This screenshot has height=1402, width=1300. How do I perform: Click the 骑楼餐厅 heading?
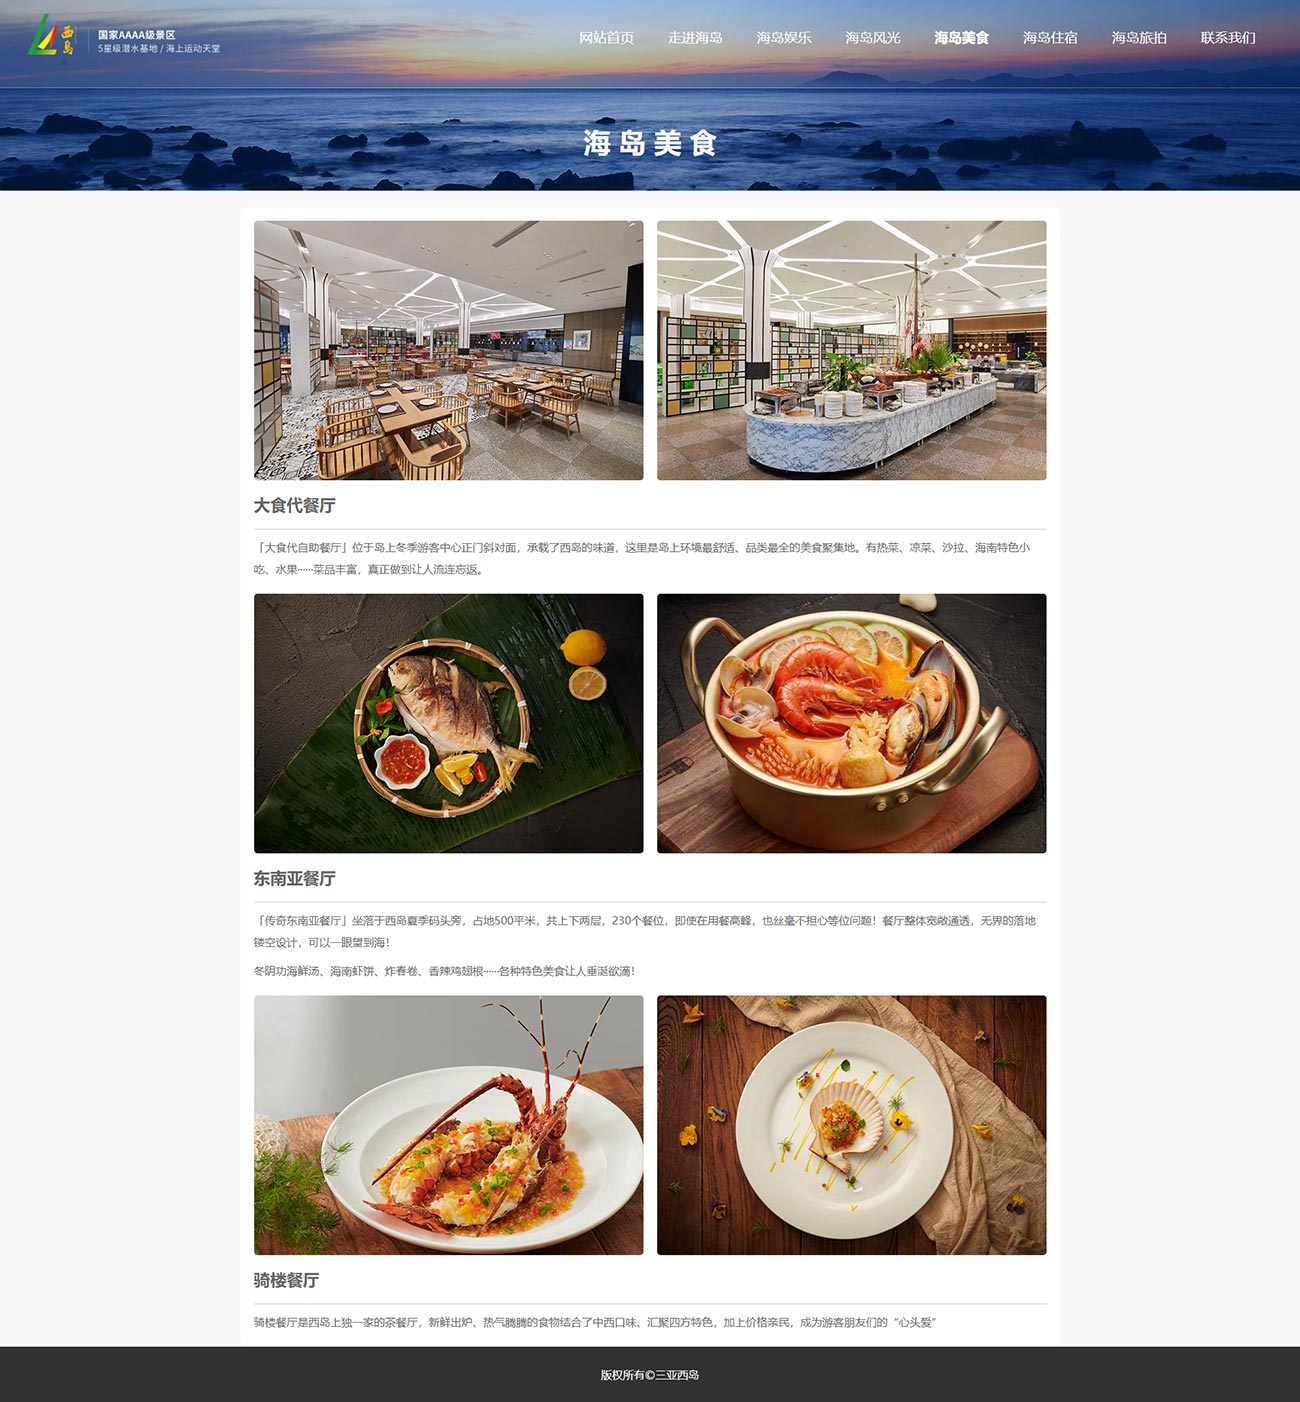click(286, 1281)
